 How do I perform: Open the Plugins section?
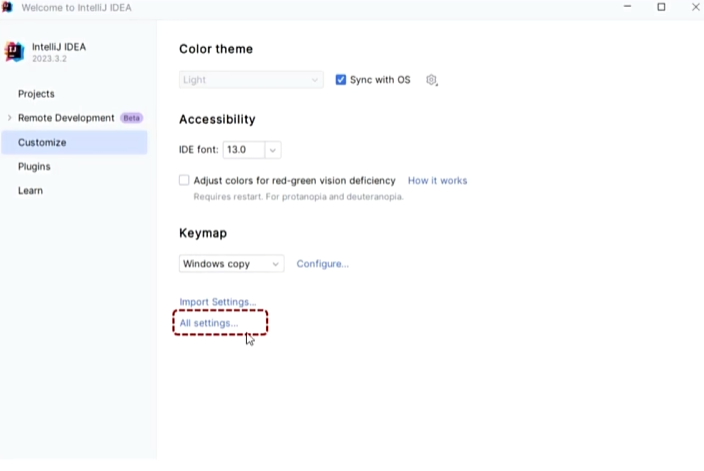[34, 167]
